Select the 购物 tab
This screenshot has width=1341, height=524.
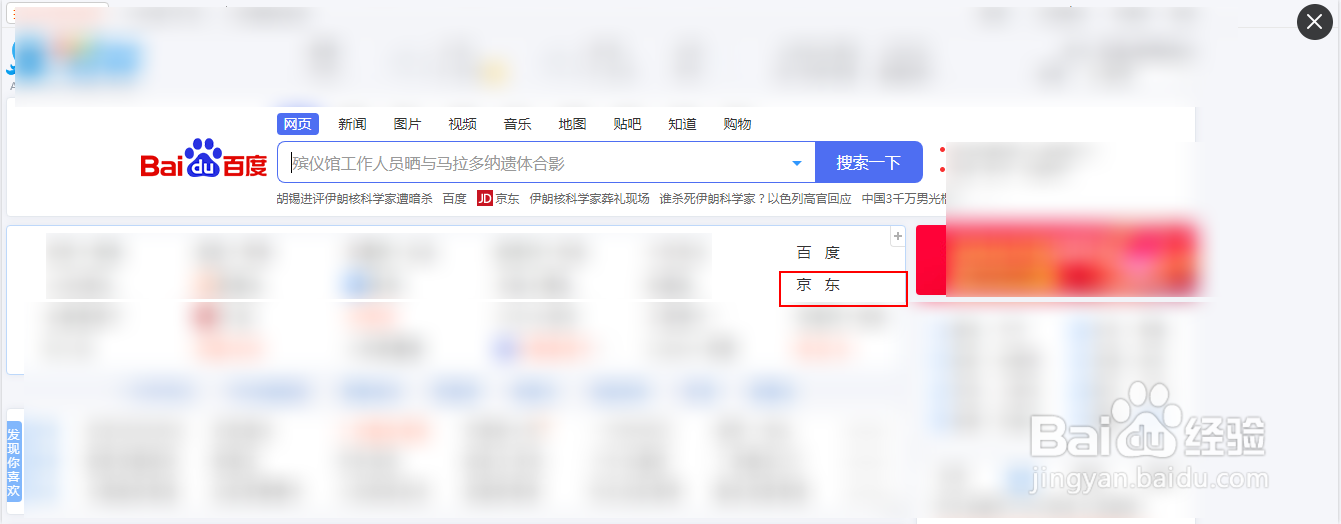point(737,124)
